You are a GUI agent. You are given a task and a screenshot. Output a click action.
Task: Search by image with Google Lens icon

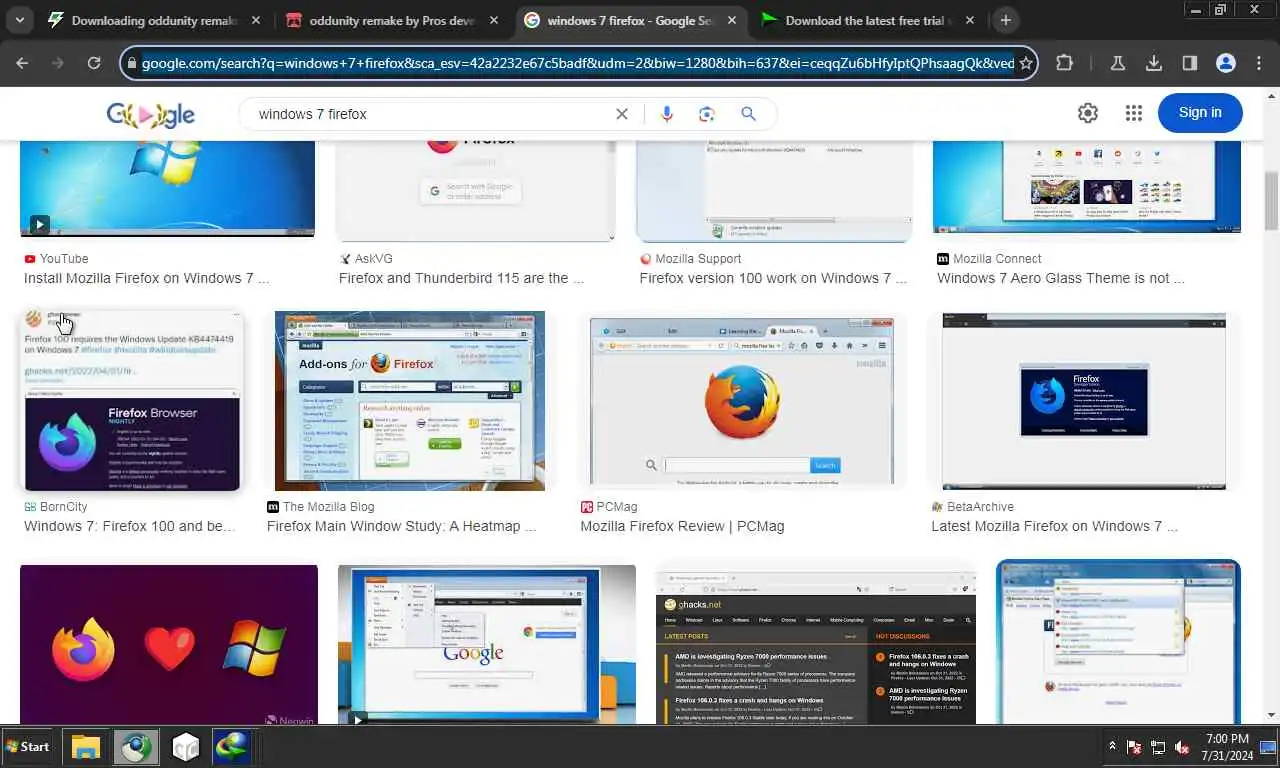tap(707, 114)
